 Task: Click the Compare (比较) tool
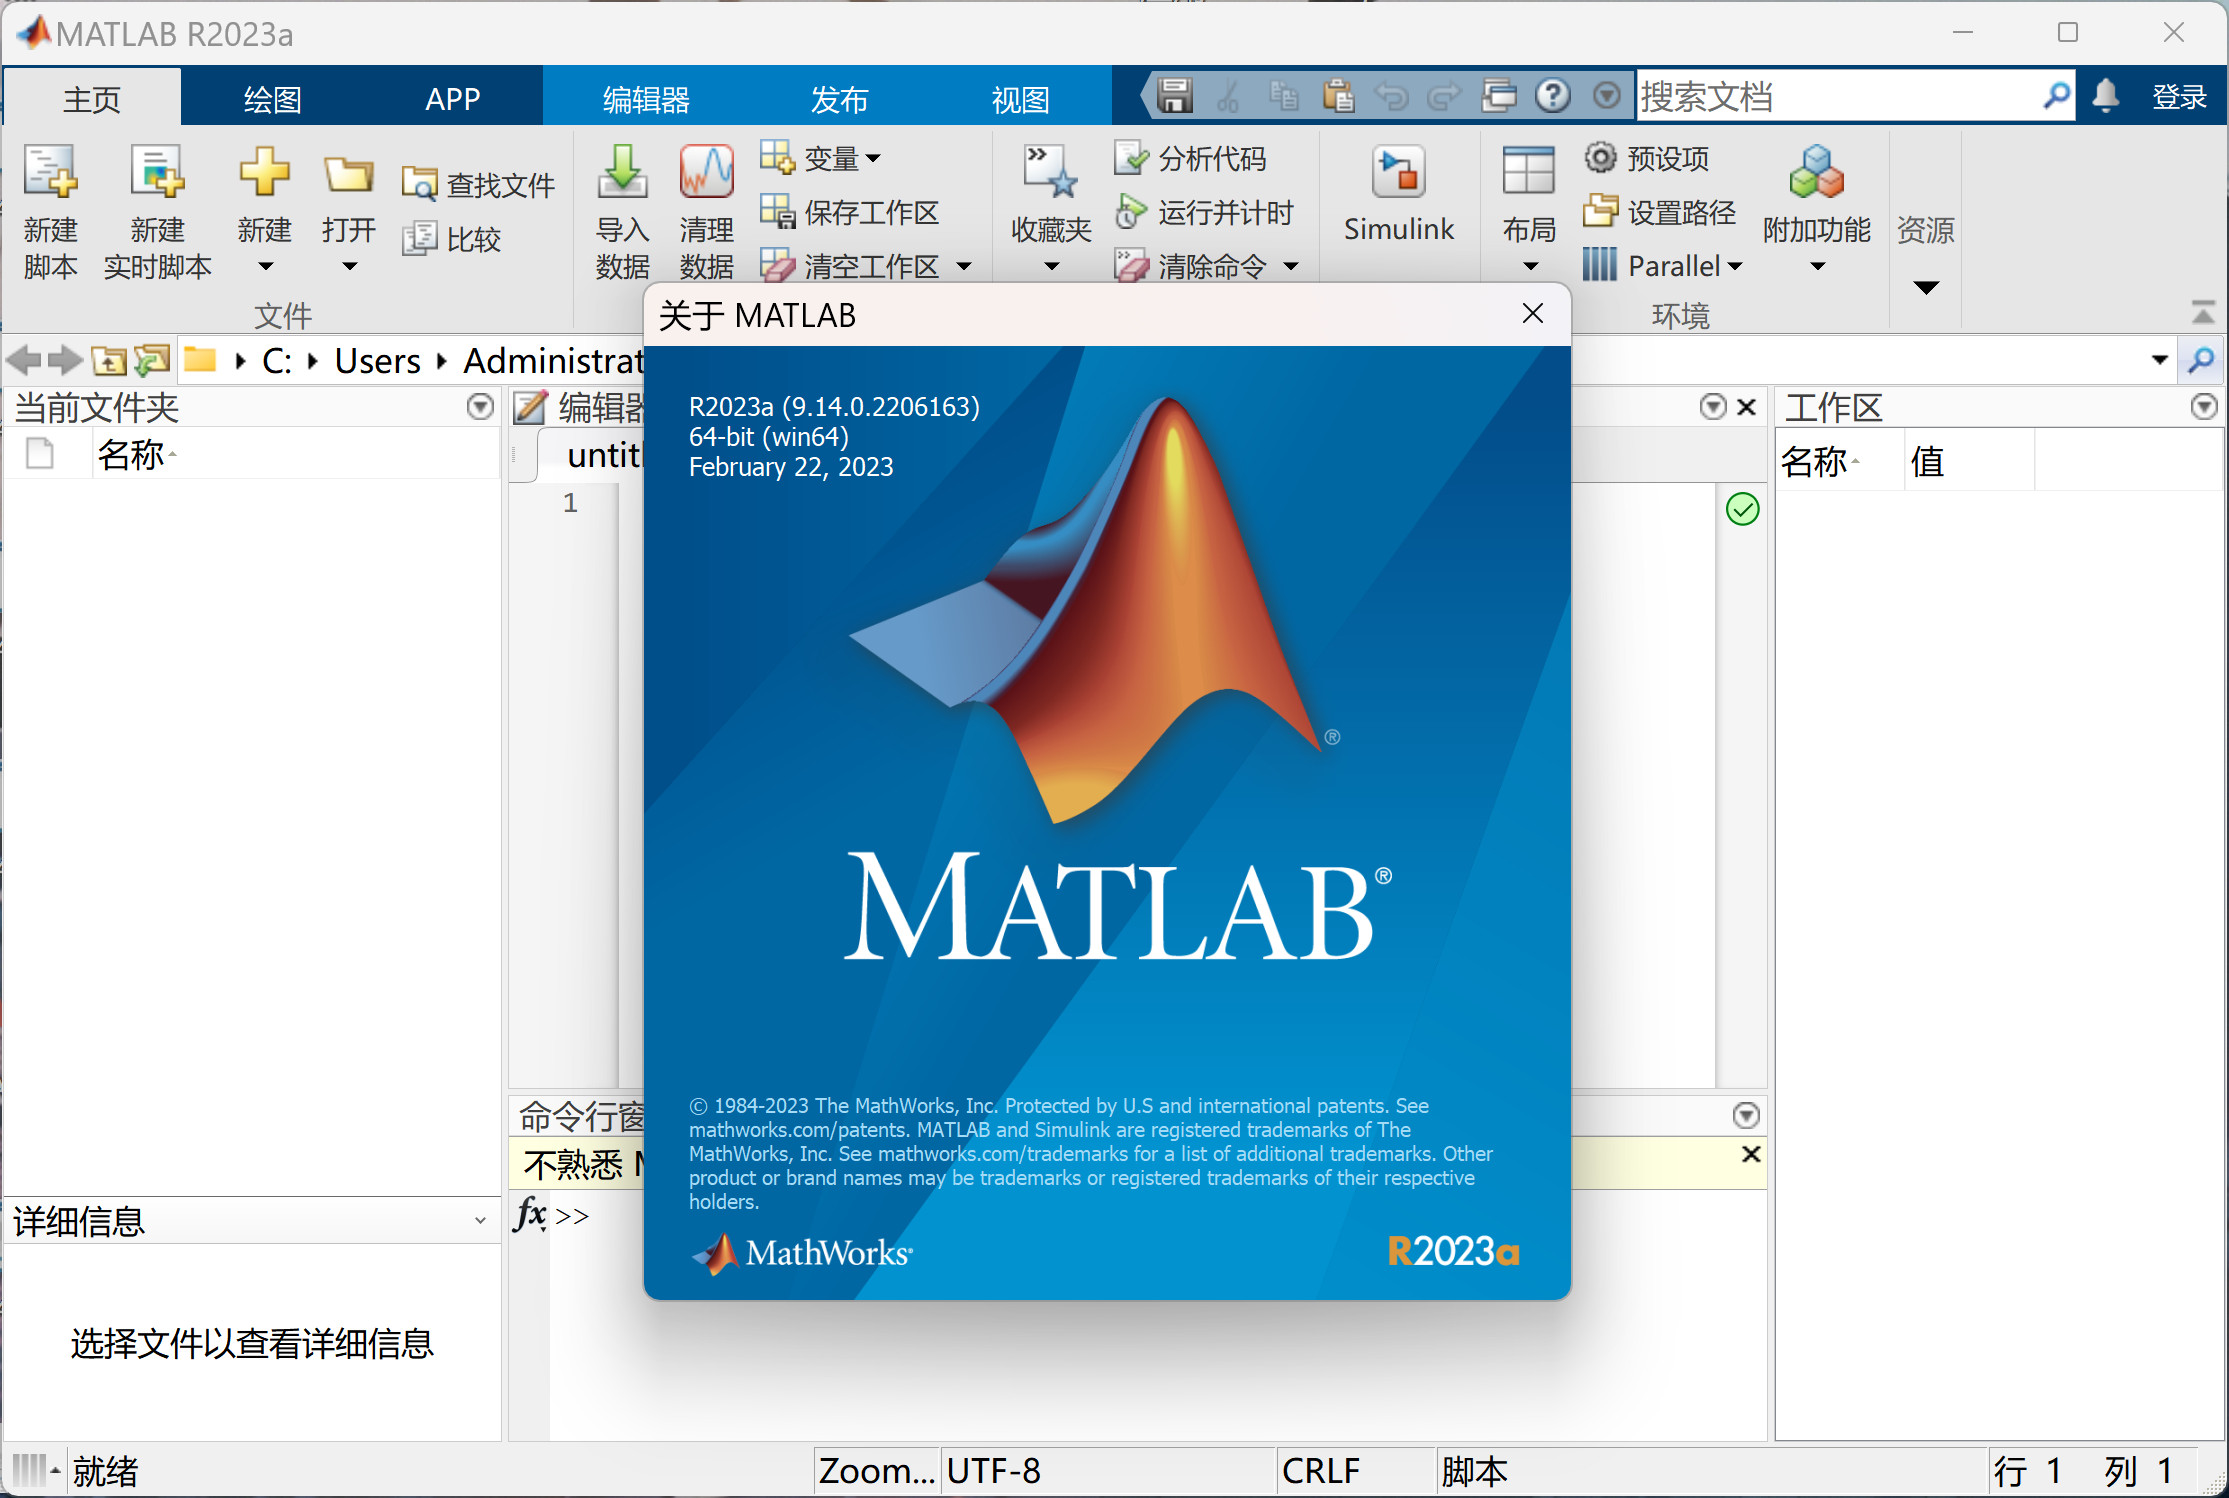pyautogui.click(x=451, y=239)
